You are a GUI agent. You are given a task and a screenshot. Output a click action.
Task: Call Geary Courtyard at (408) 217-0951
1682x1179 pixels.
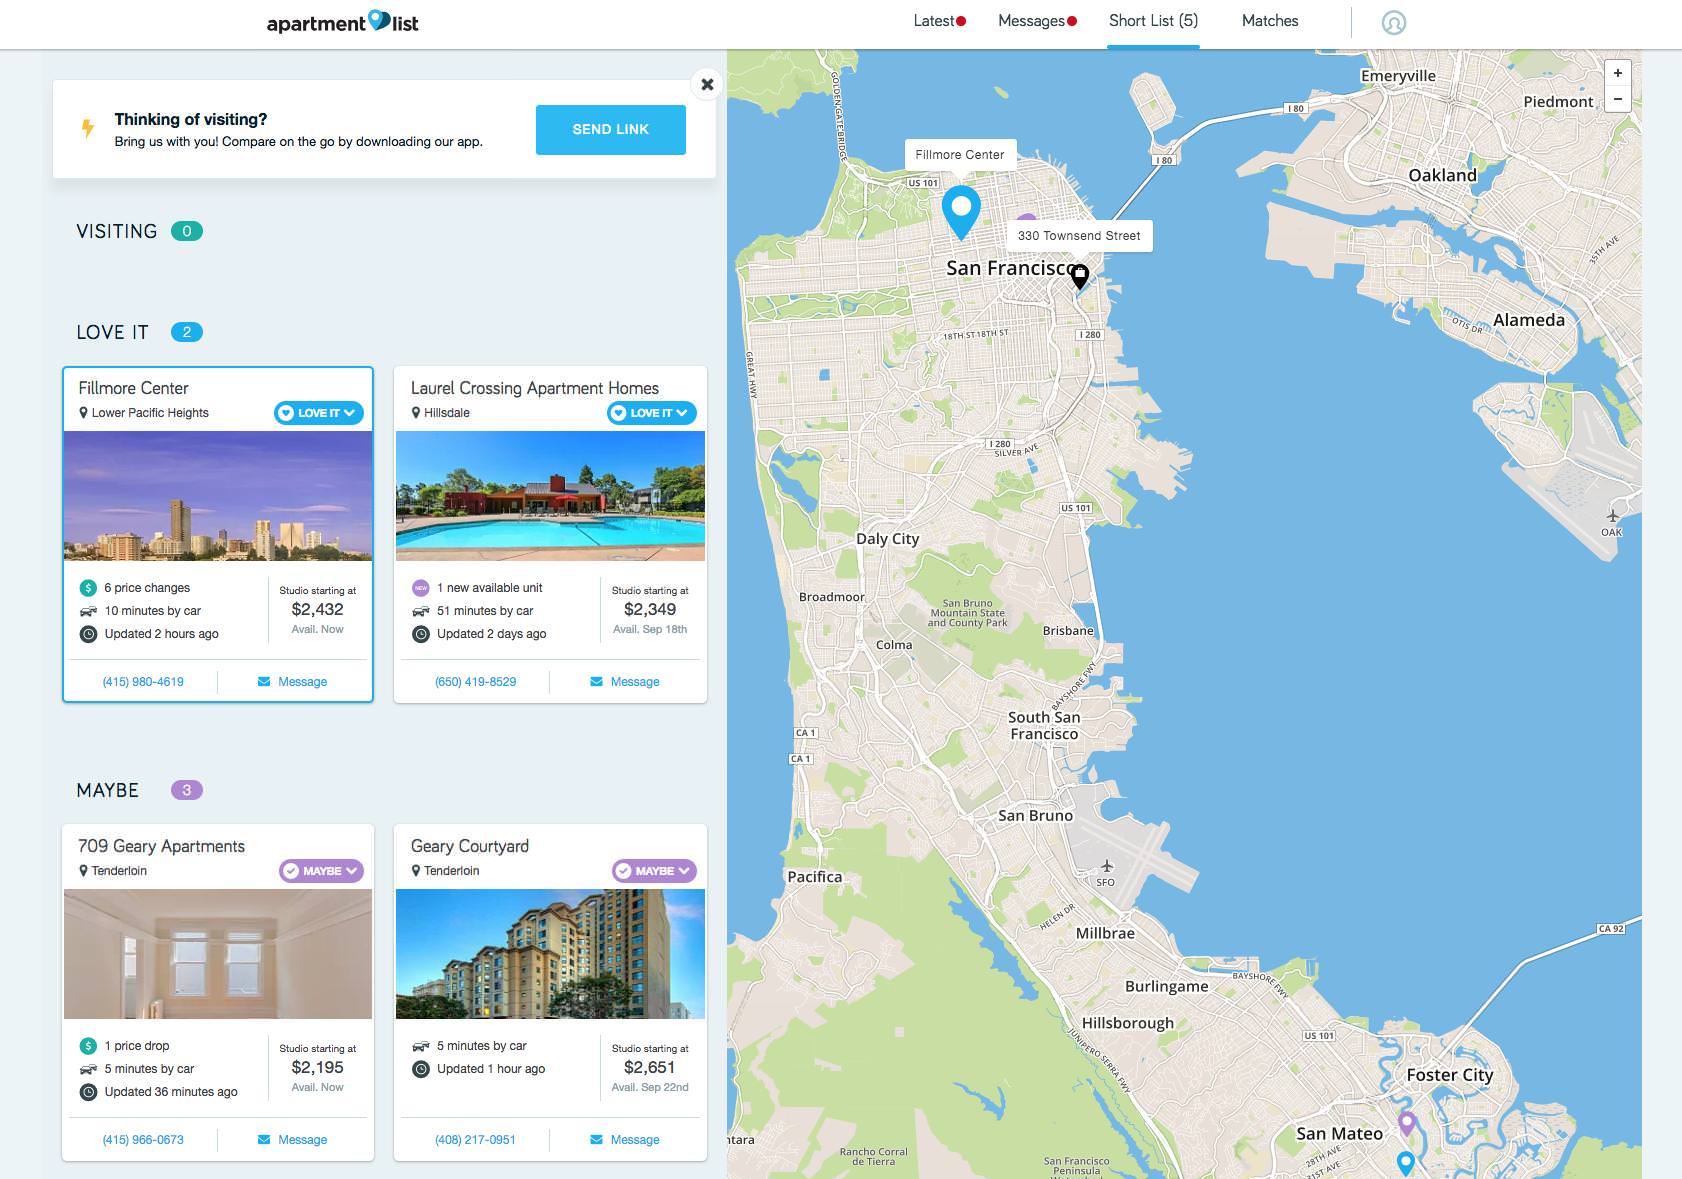click(476, 1140)
